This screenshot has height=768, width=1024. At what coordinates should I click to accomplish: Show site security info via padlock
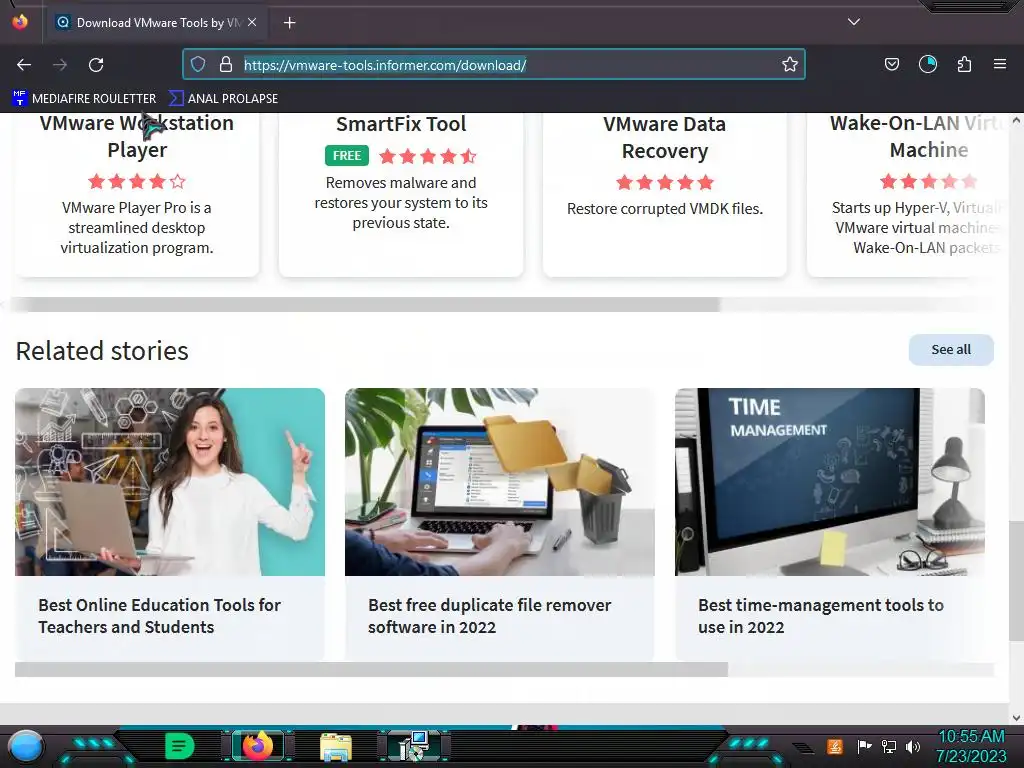pyautogui.click(x=226, y=64)
